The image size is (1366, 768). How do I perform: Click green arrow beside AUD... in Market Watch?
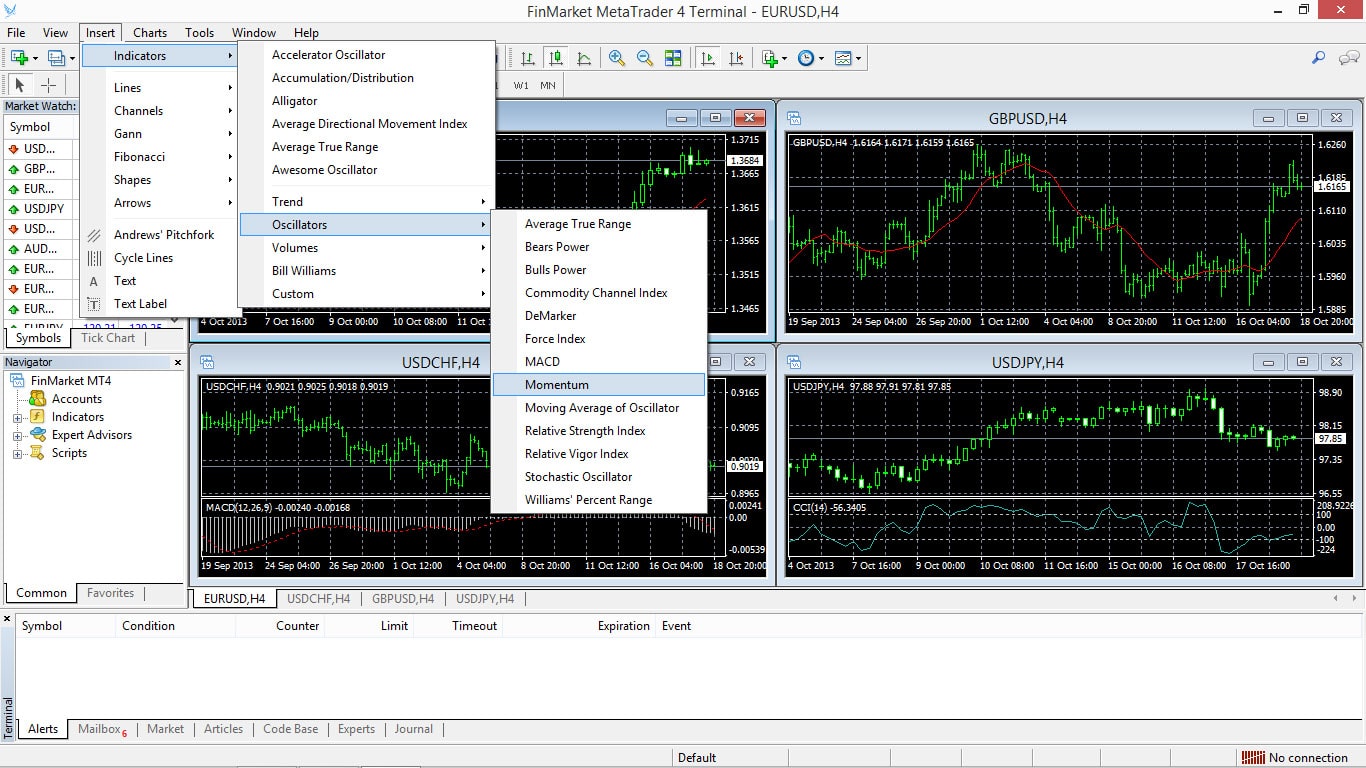point(14,249)
